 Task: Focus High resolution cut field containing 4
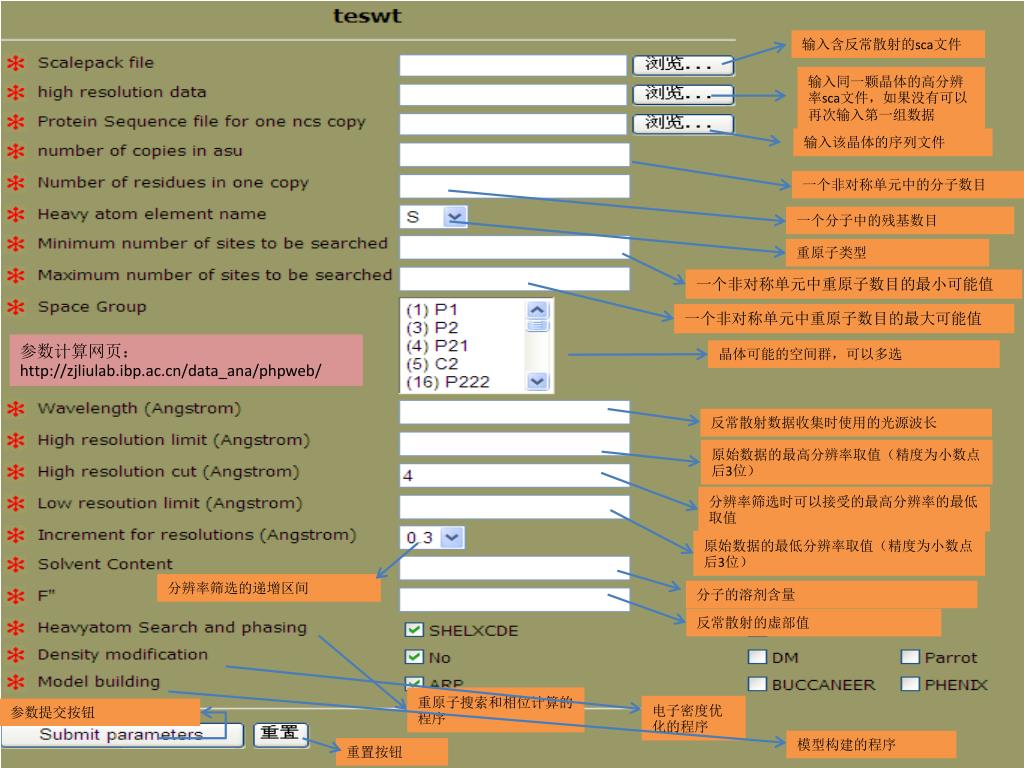coord(515,475)
